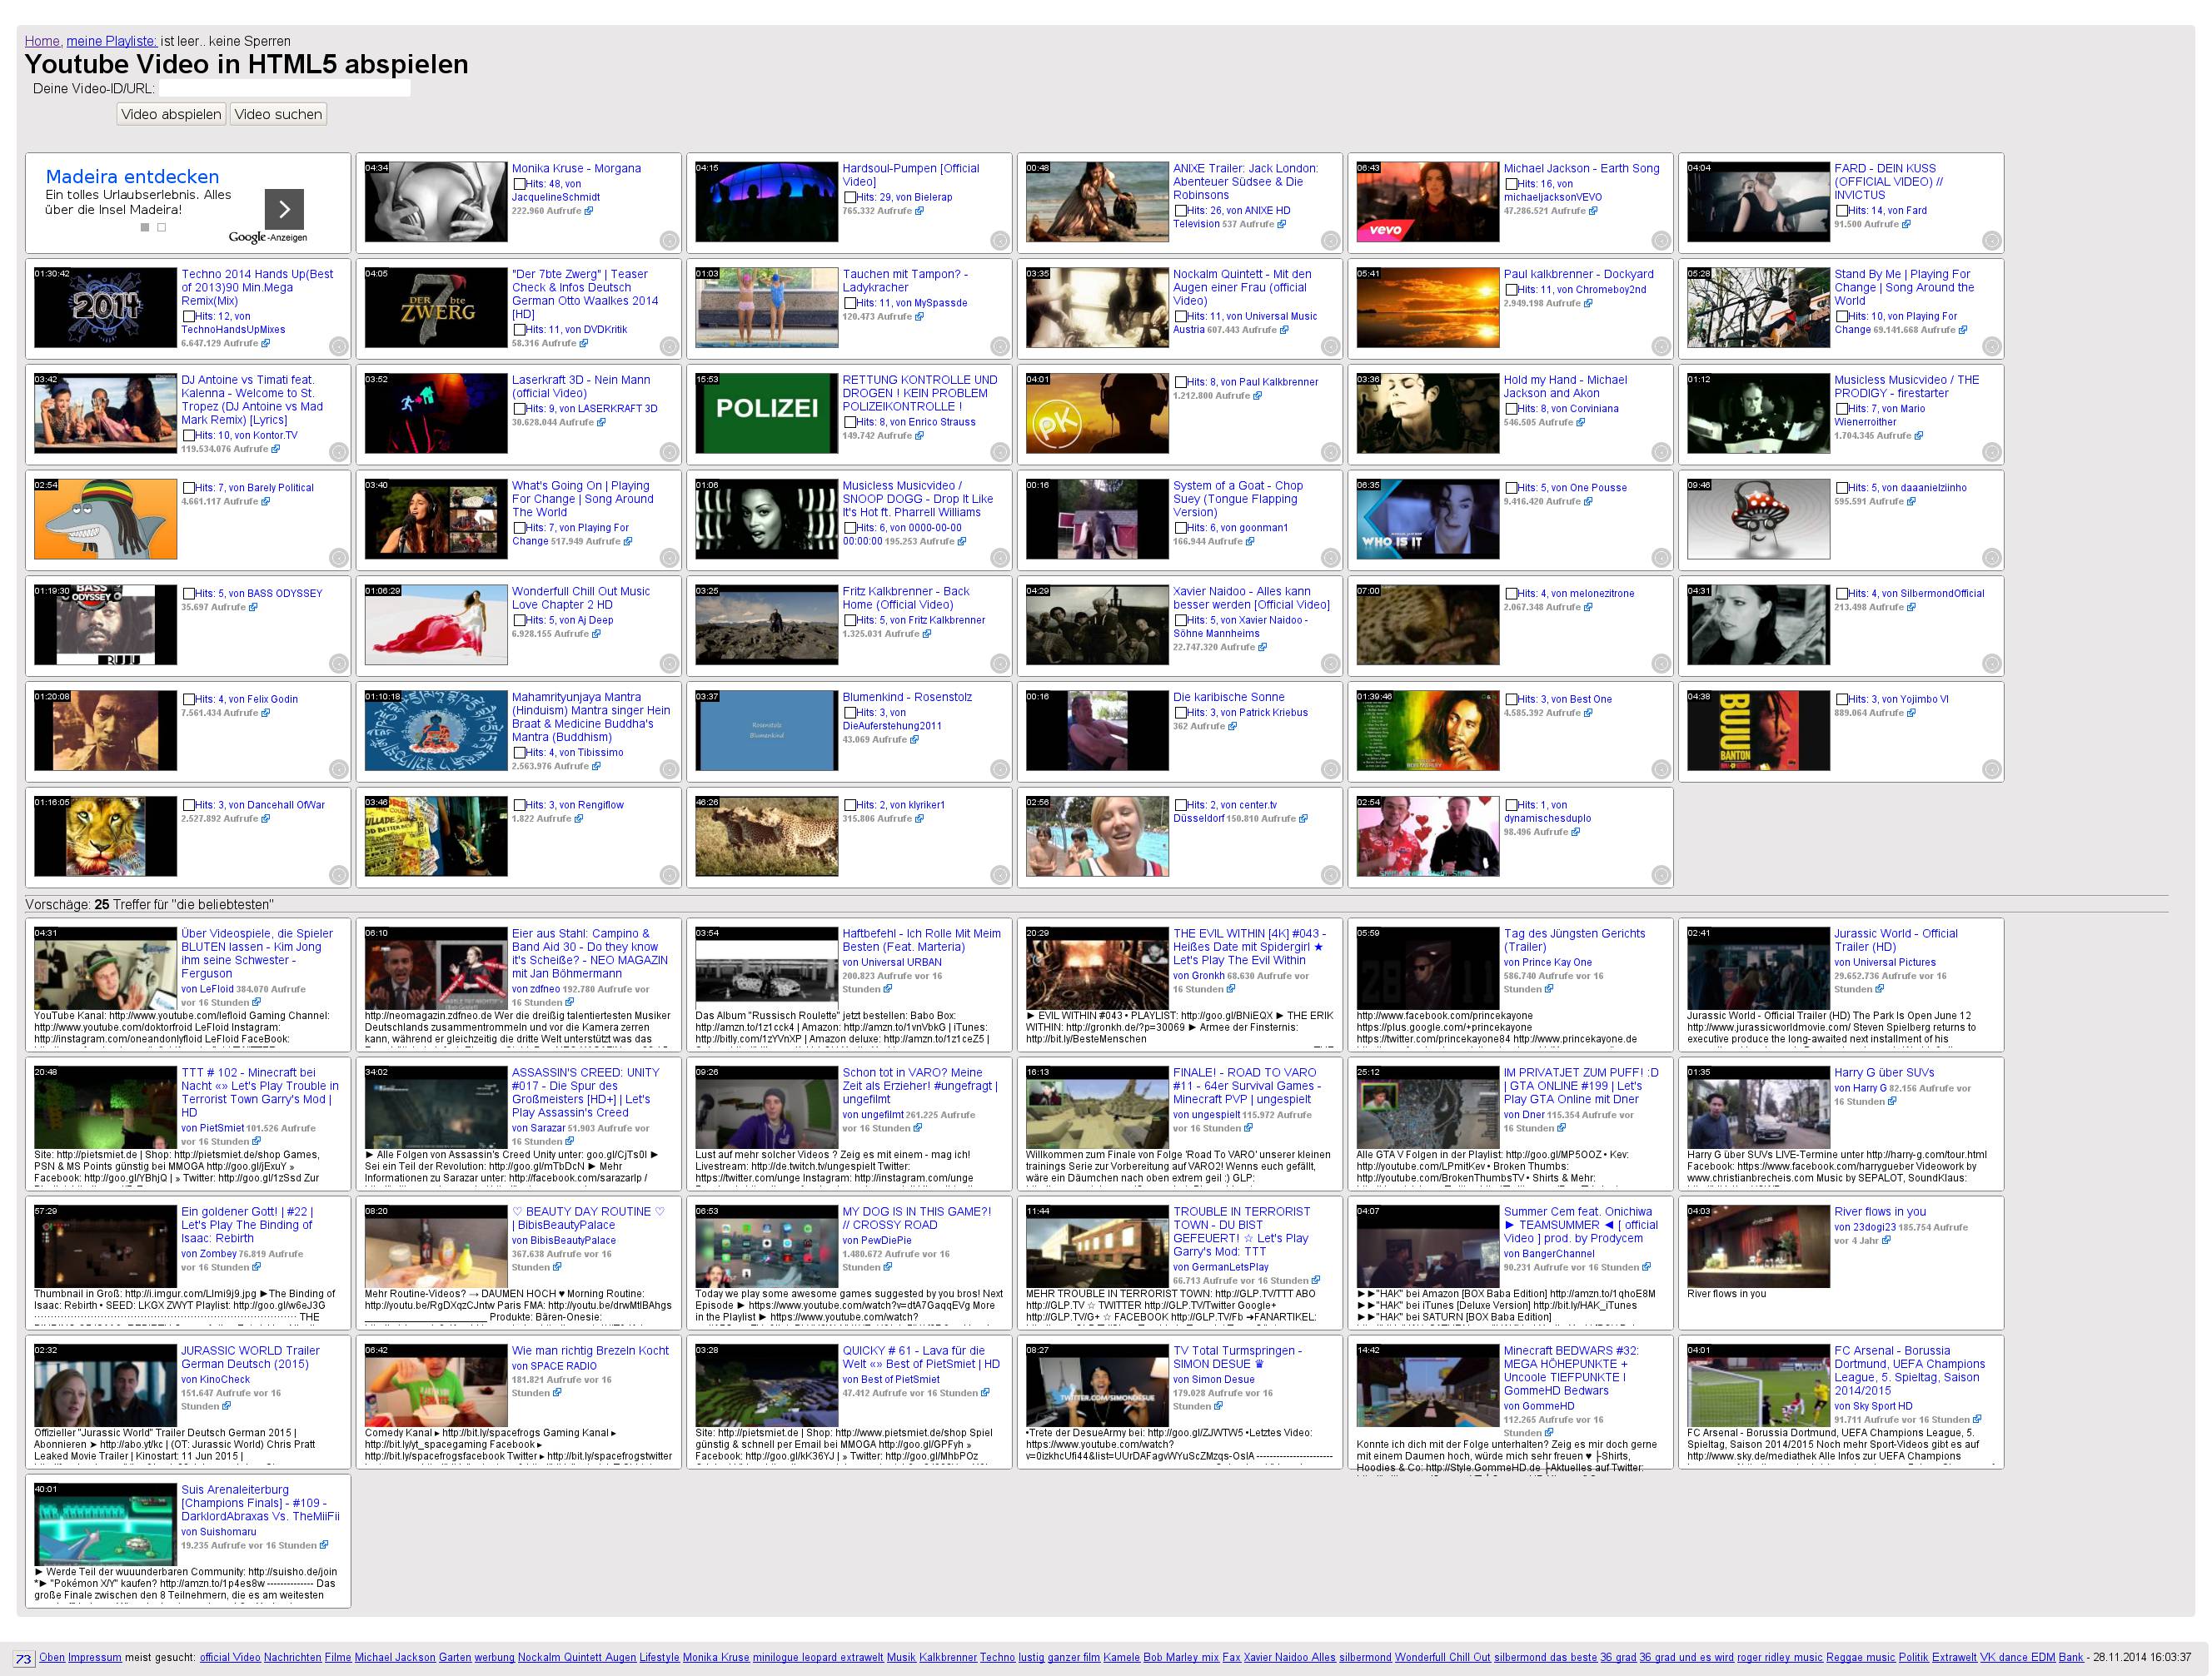Click the Michael Jackson search tag in footer

click(x=394, y=1657)
